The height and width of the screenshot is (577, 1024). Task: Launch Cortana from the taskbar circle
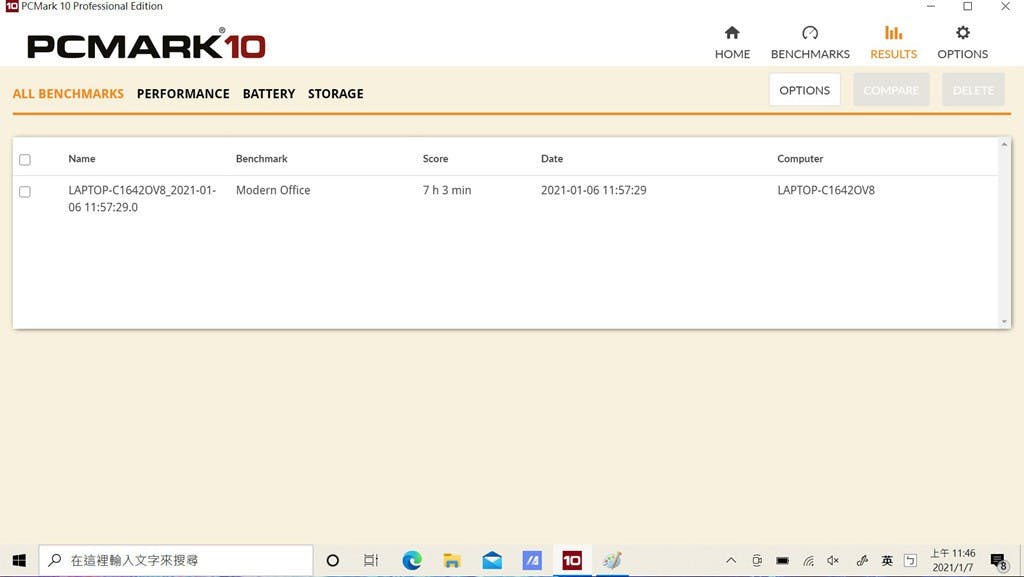(x=332, y=560)
